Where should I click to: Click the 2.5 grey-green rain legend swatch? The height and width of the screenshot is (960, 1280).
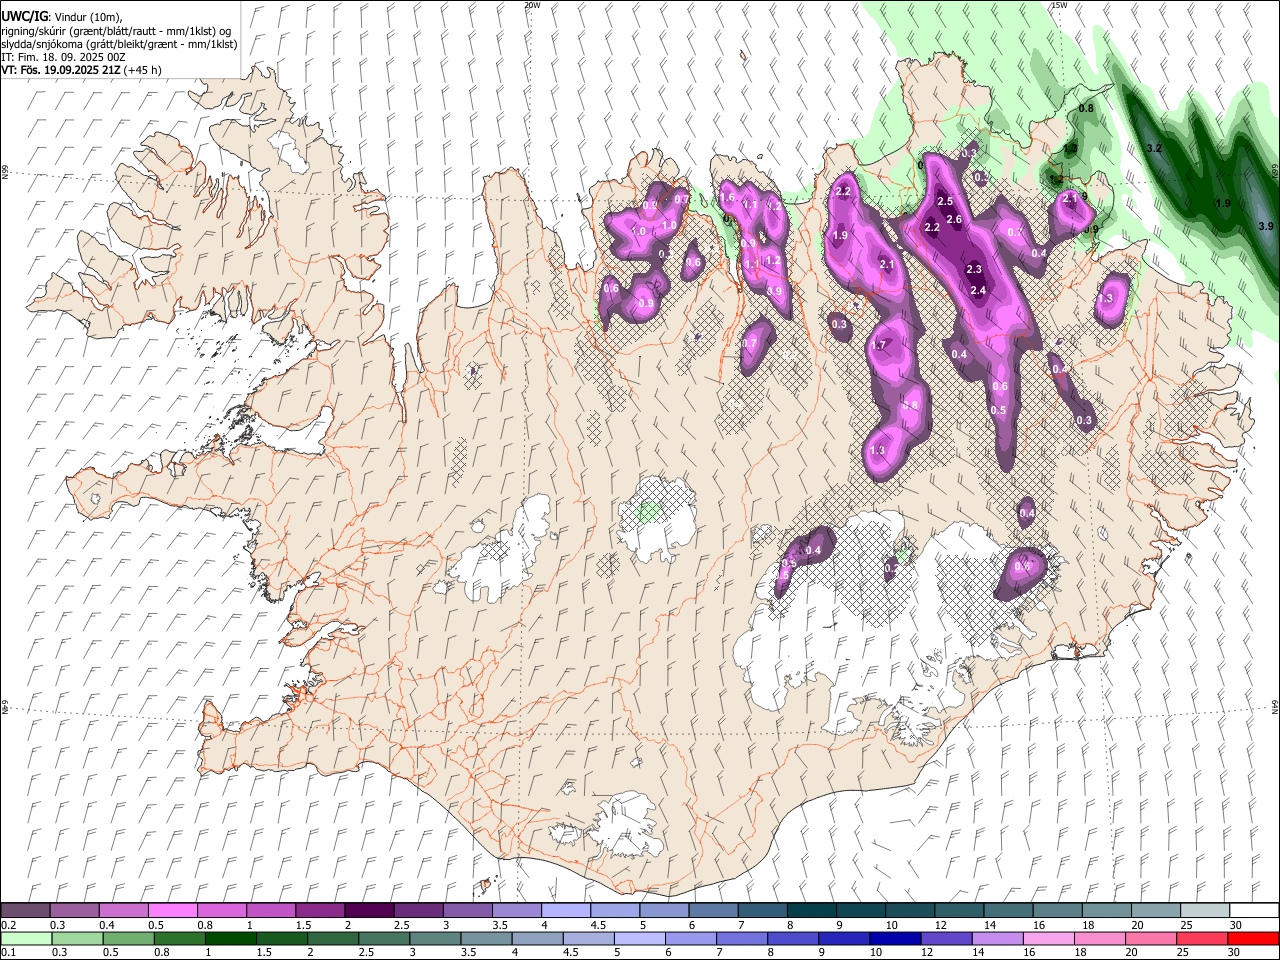point(384,939)
